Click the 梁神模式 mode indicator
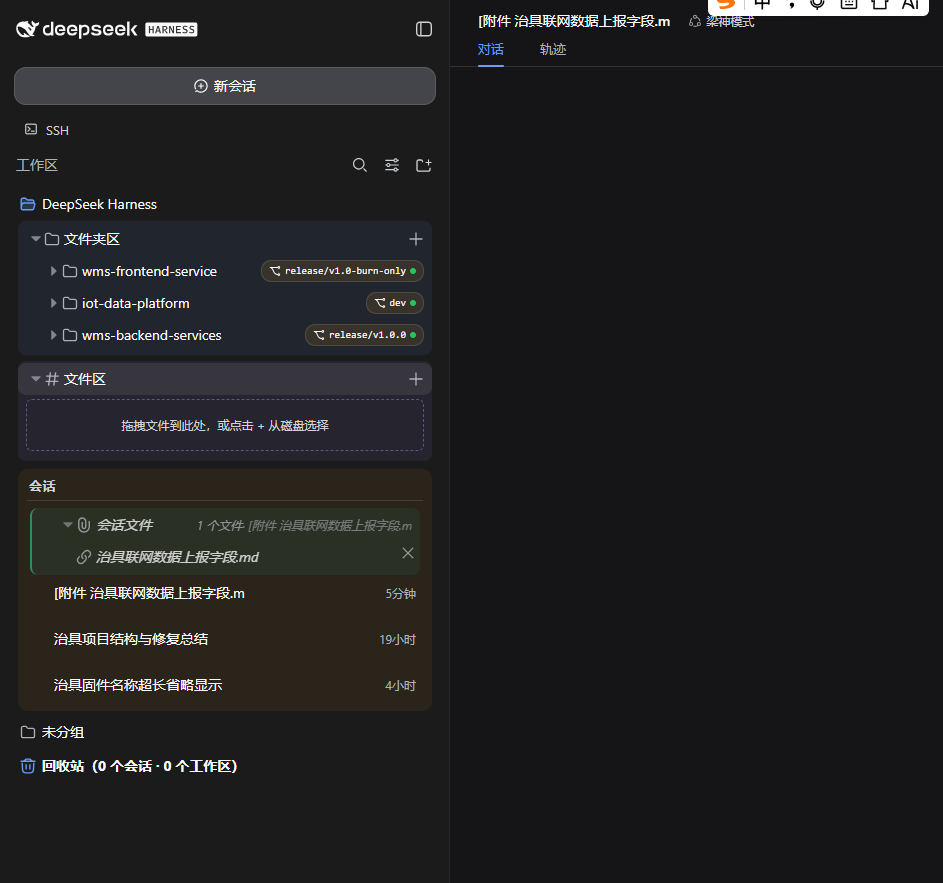 point(722,22)
